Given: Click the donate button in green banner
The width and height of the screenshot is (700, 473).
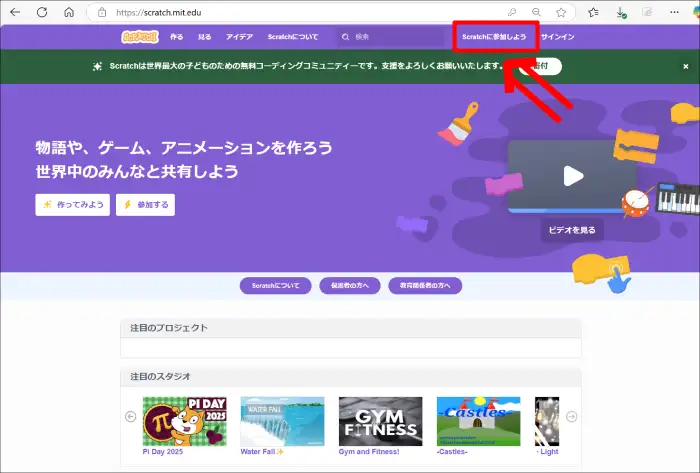Looking at the screenshot, I should tap(540, 66).
